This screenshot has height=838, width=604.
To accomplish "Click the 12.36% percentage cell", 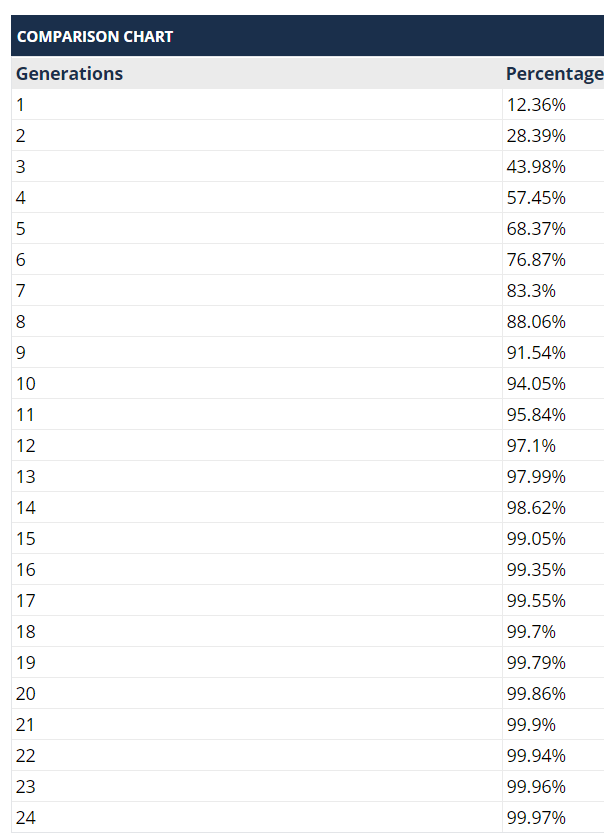I will 536,105.
